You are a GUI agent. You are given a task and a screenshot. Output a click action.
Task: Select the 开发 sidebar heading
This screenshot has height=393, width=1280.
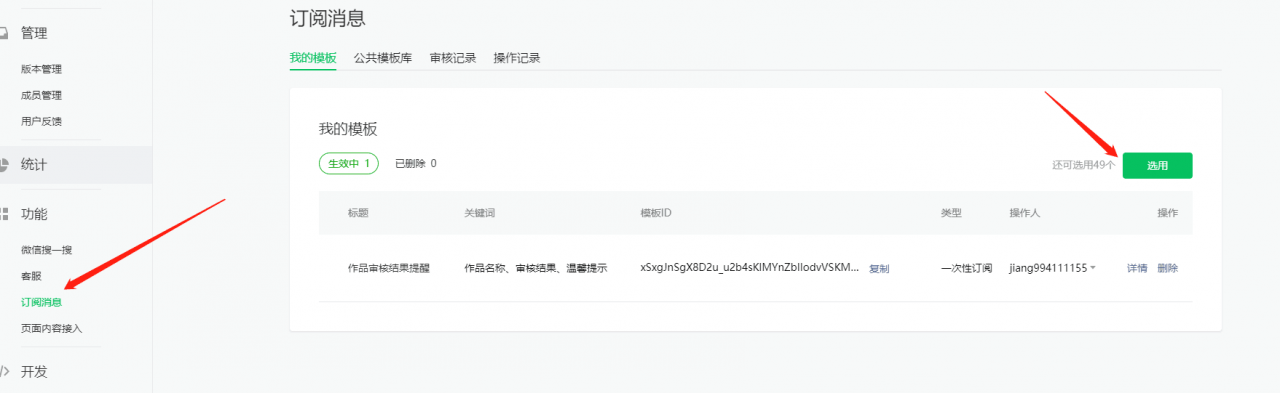tap(34, 371)
